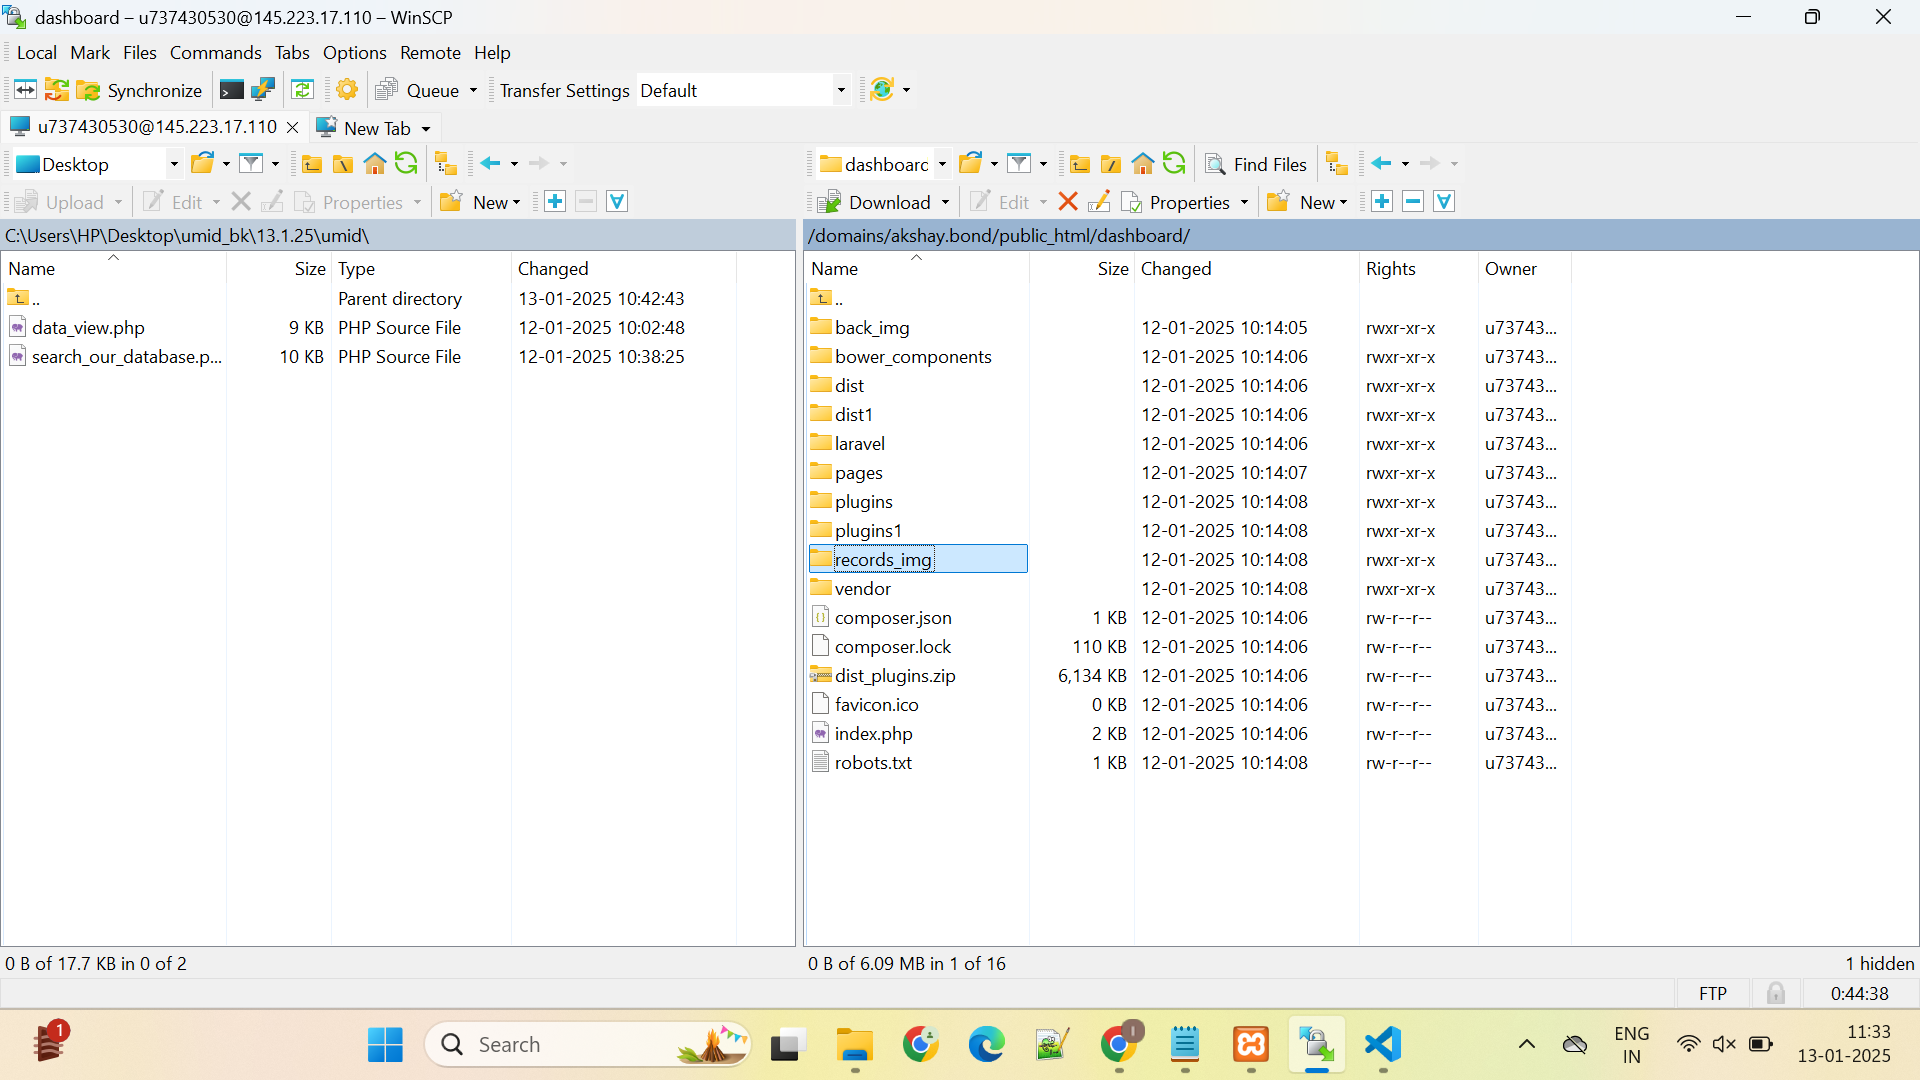1920x1080 pixels.
Task: Open remote New dropdown button
Action: pos(1308,202)
